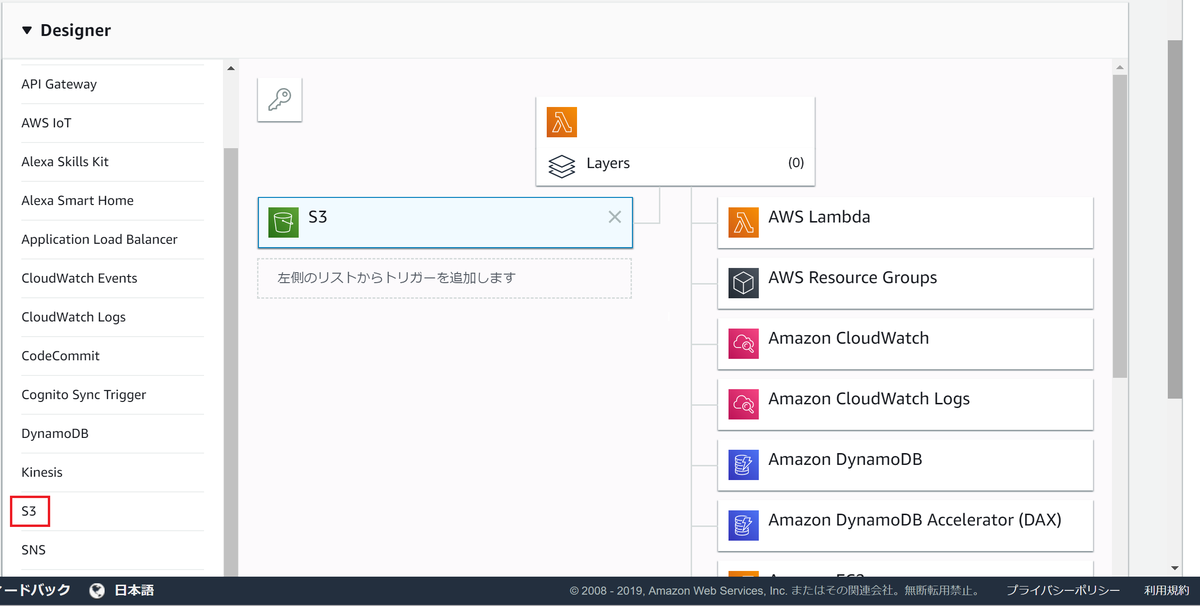Select S3 in the trigger list
This screenshot has height=606, width=1200.
pyautogui.click(x=29, y=512)
